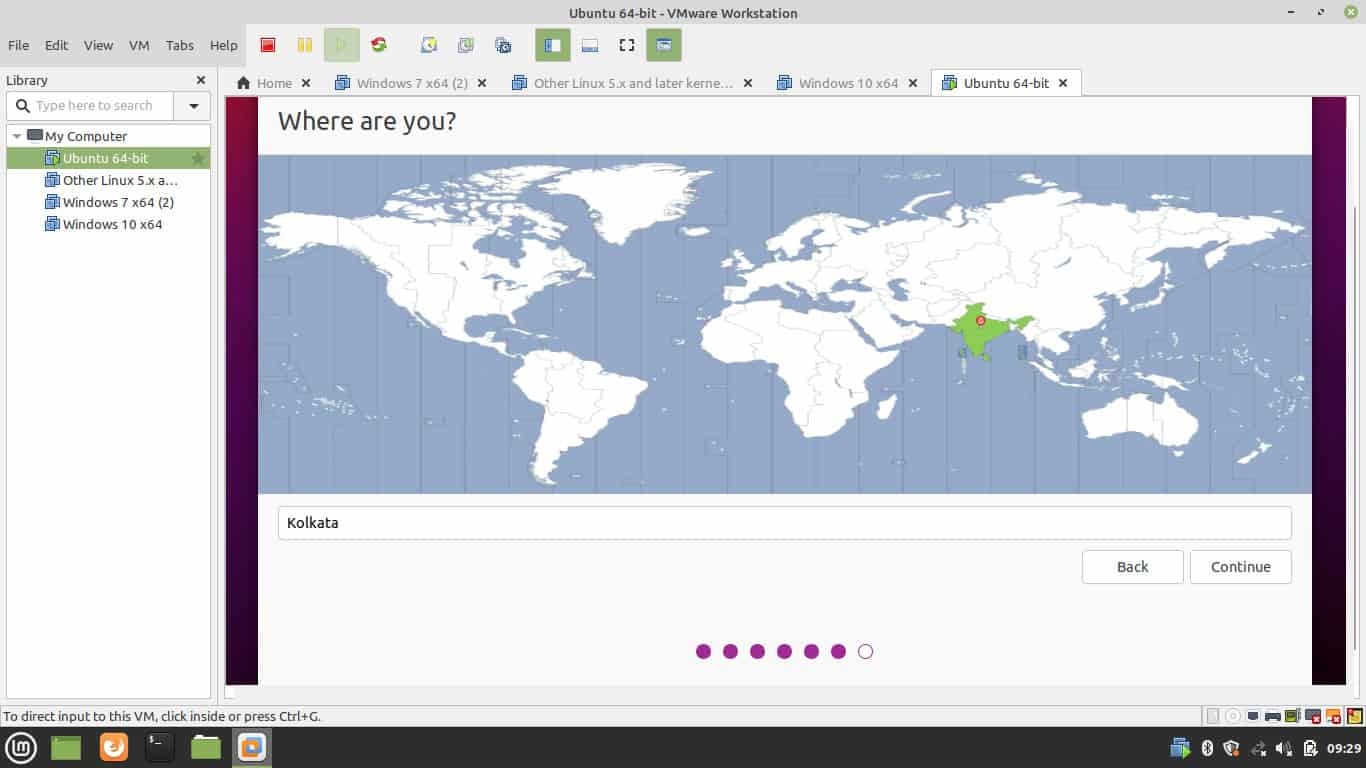Open Terminal from the taskbar
Image resolution: width=1366 pixels, height=768 pixels.
click(x=160, y=747)
